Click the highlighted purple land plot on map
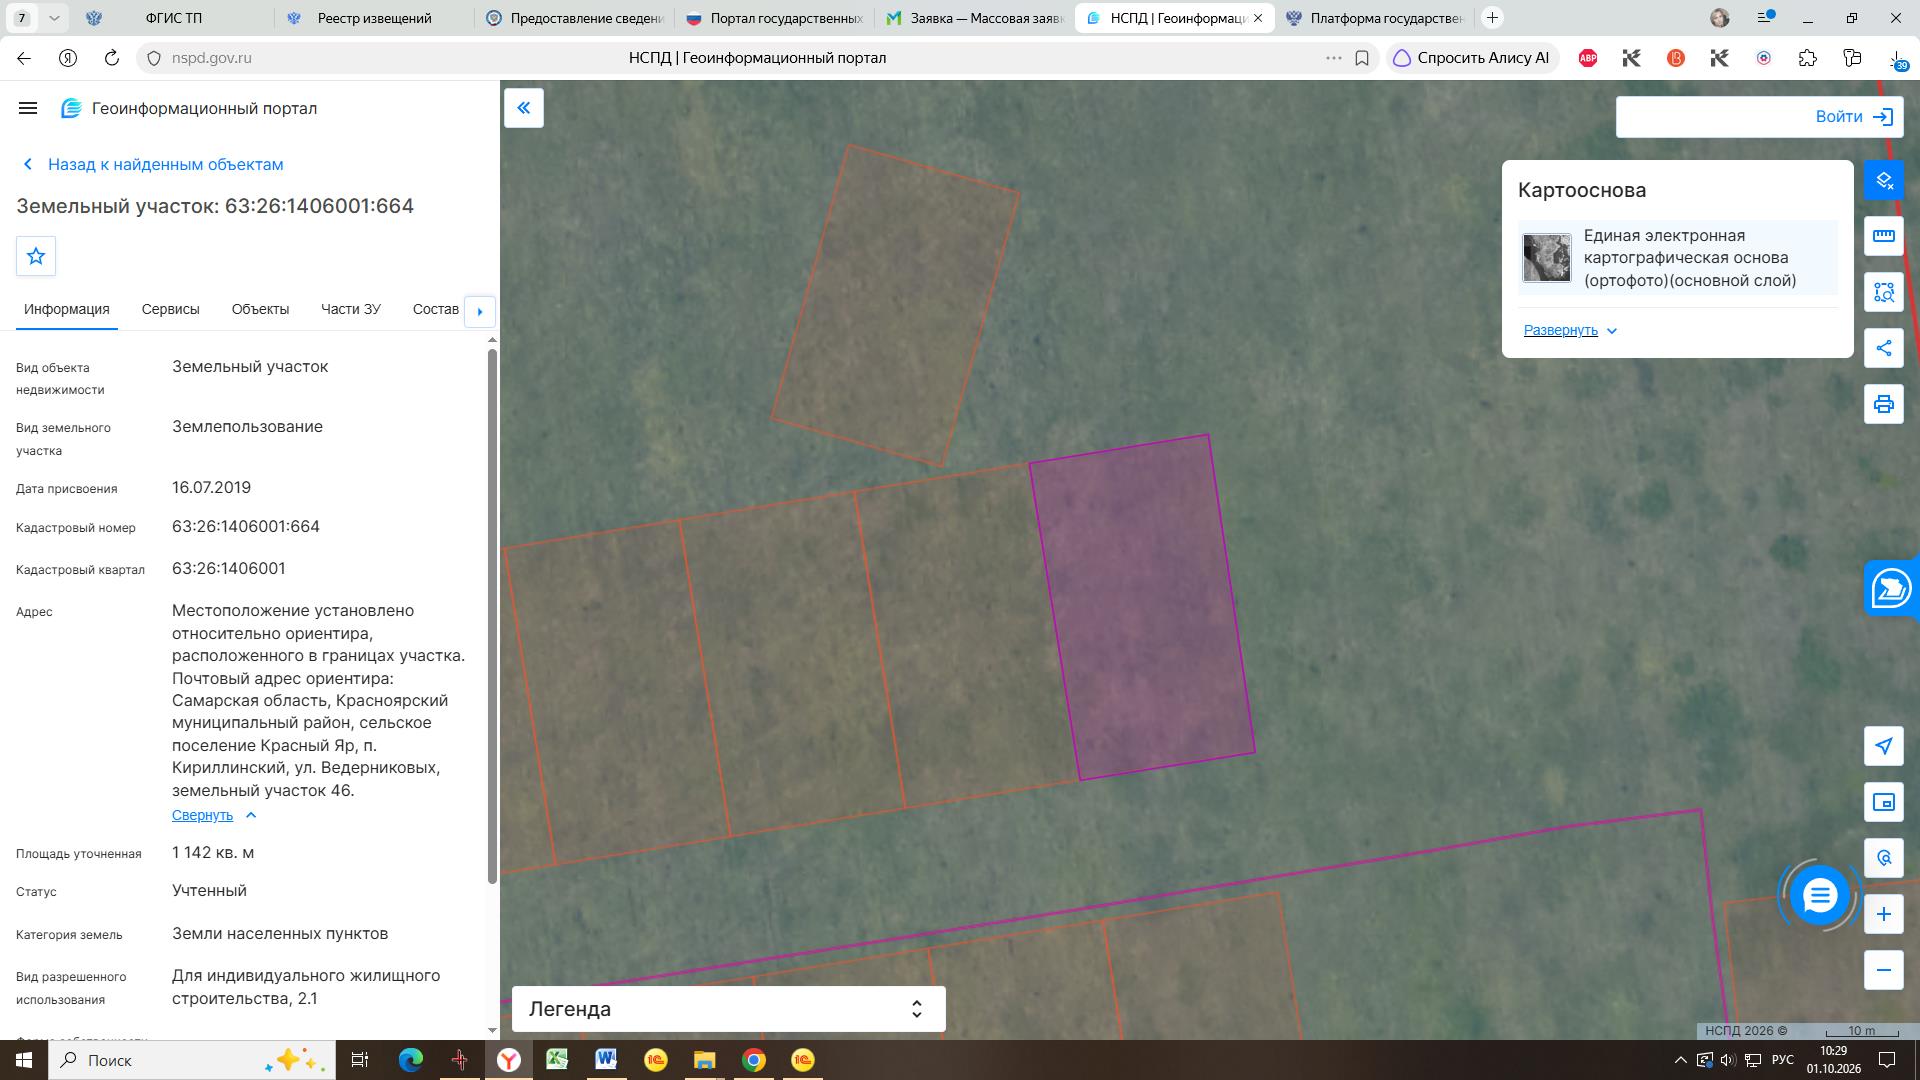 click(x=1142, y=607)
